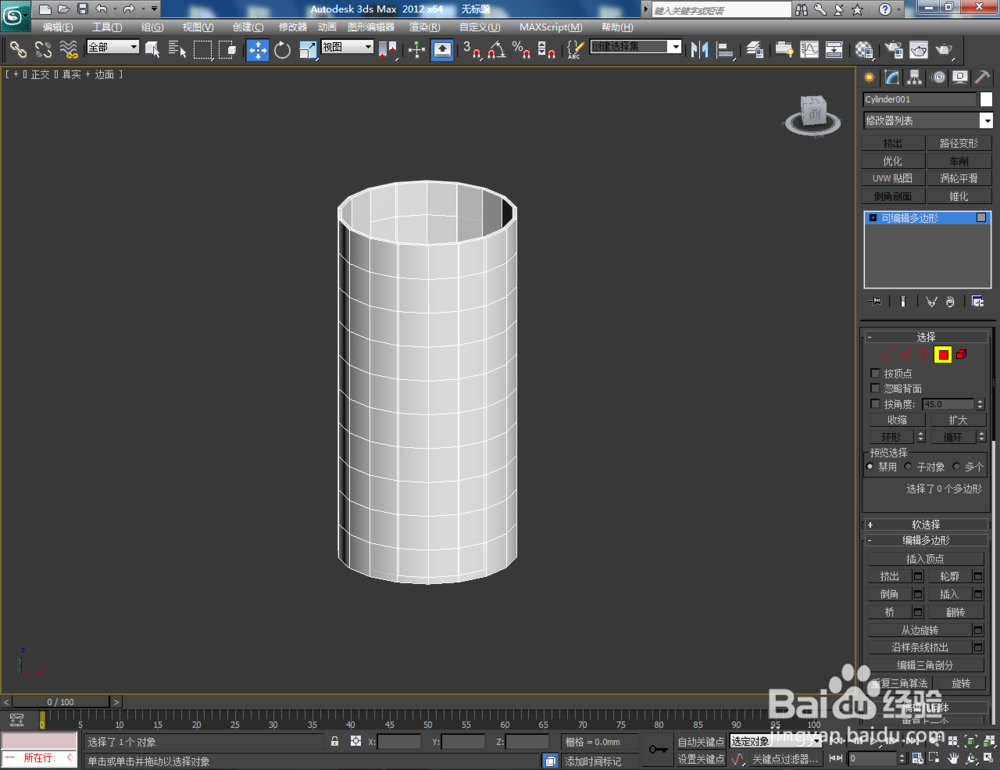Select 子对象 preview selection radio
The height and width of the screenshot is (770, 1000).
coord(908,466)
